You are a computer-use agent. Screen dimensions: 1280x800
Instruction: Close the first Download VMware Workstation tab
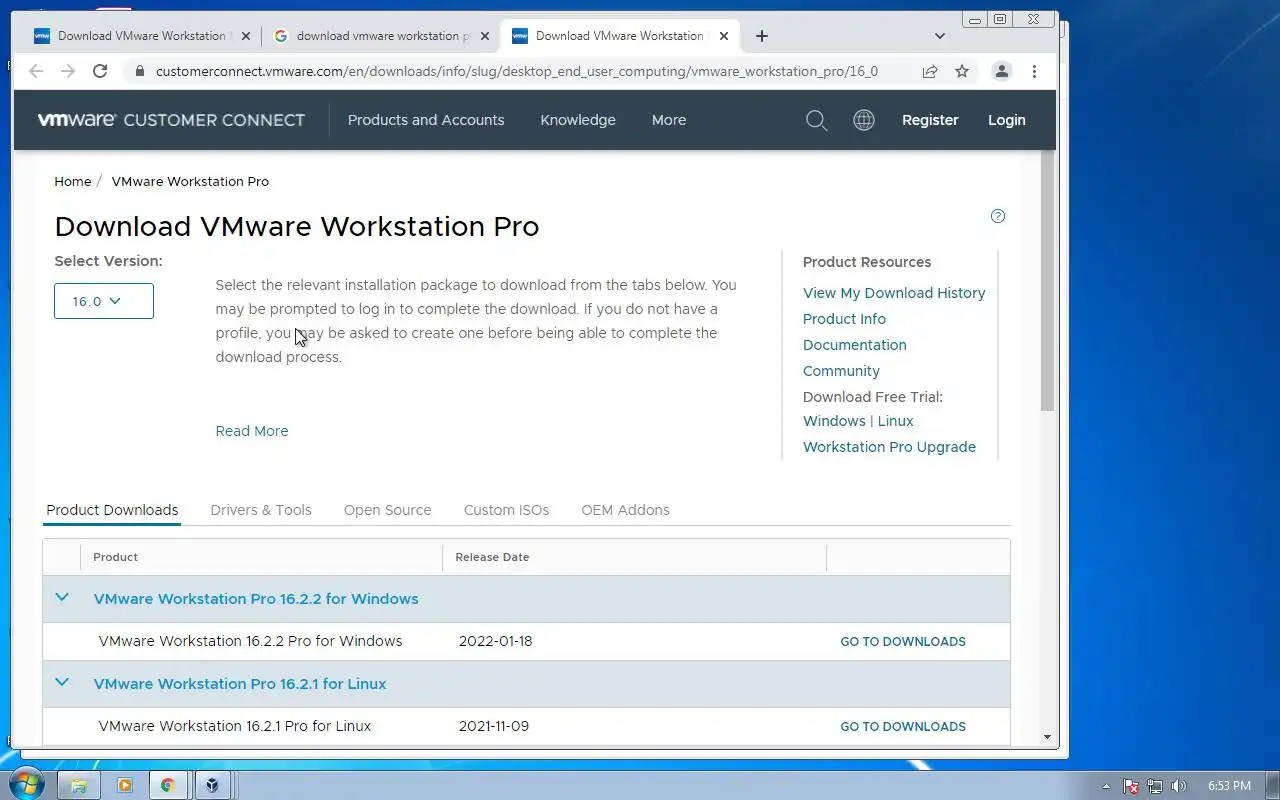point(246,36)
